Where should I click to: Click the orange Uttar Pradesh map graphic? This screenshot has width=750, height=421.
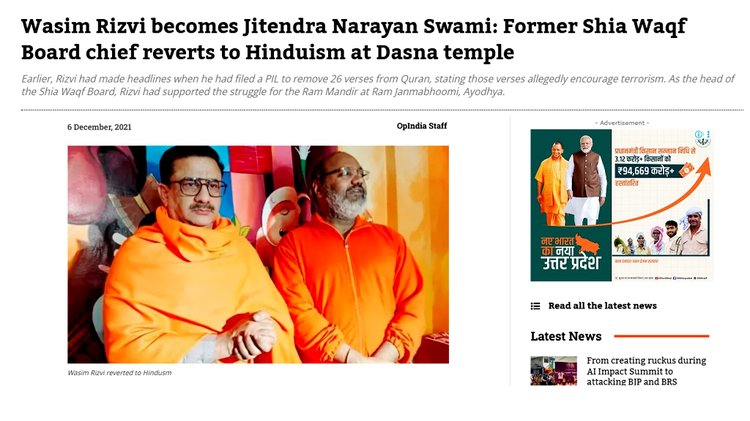pos(587,244)
